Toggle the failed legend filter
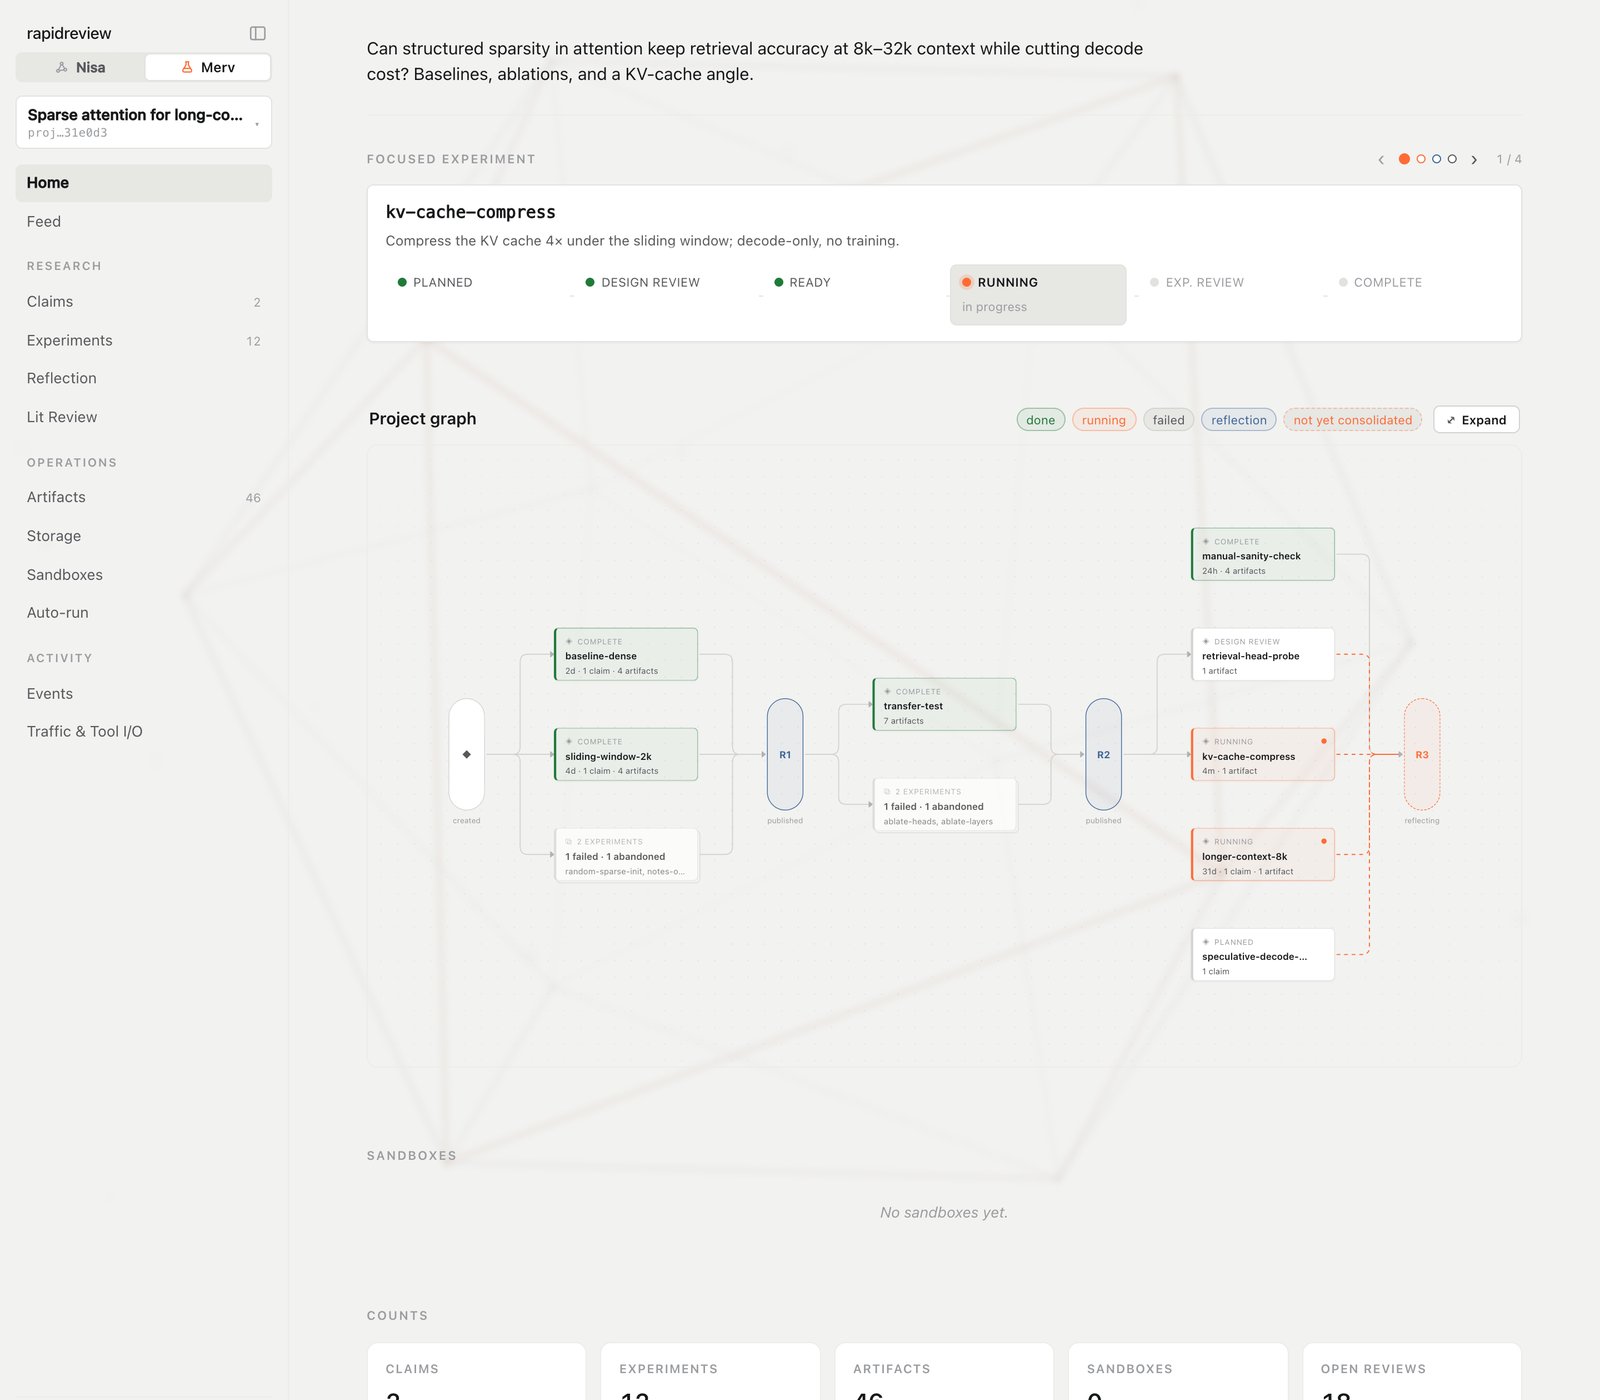The image size is (1600, 1400). pos(1168,420)
